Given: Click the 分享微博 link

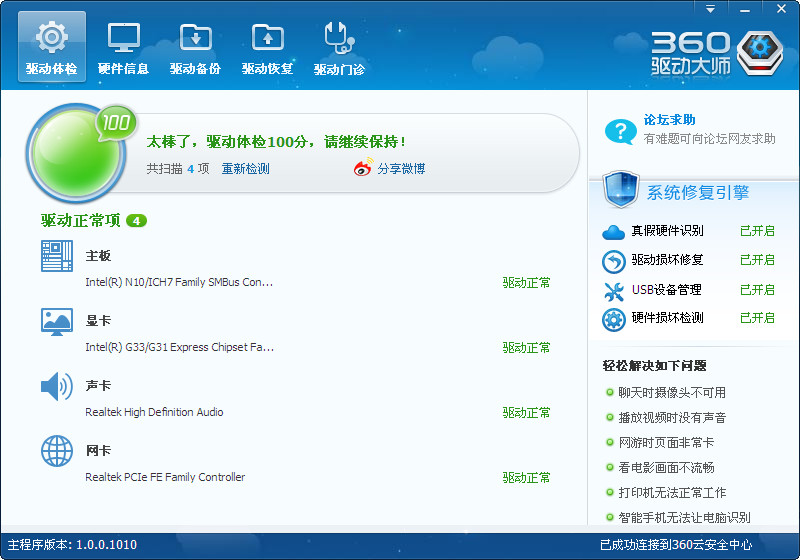Looking at the screenshot, I should tap(401, 169).
